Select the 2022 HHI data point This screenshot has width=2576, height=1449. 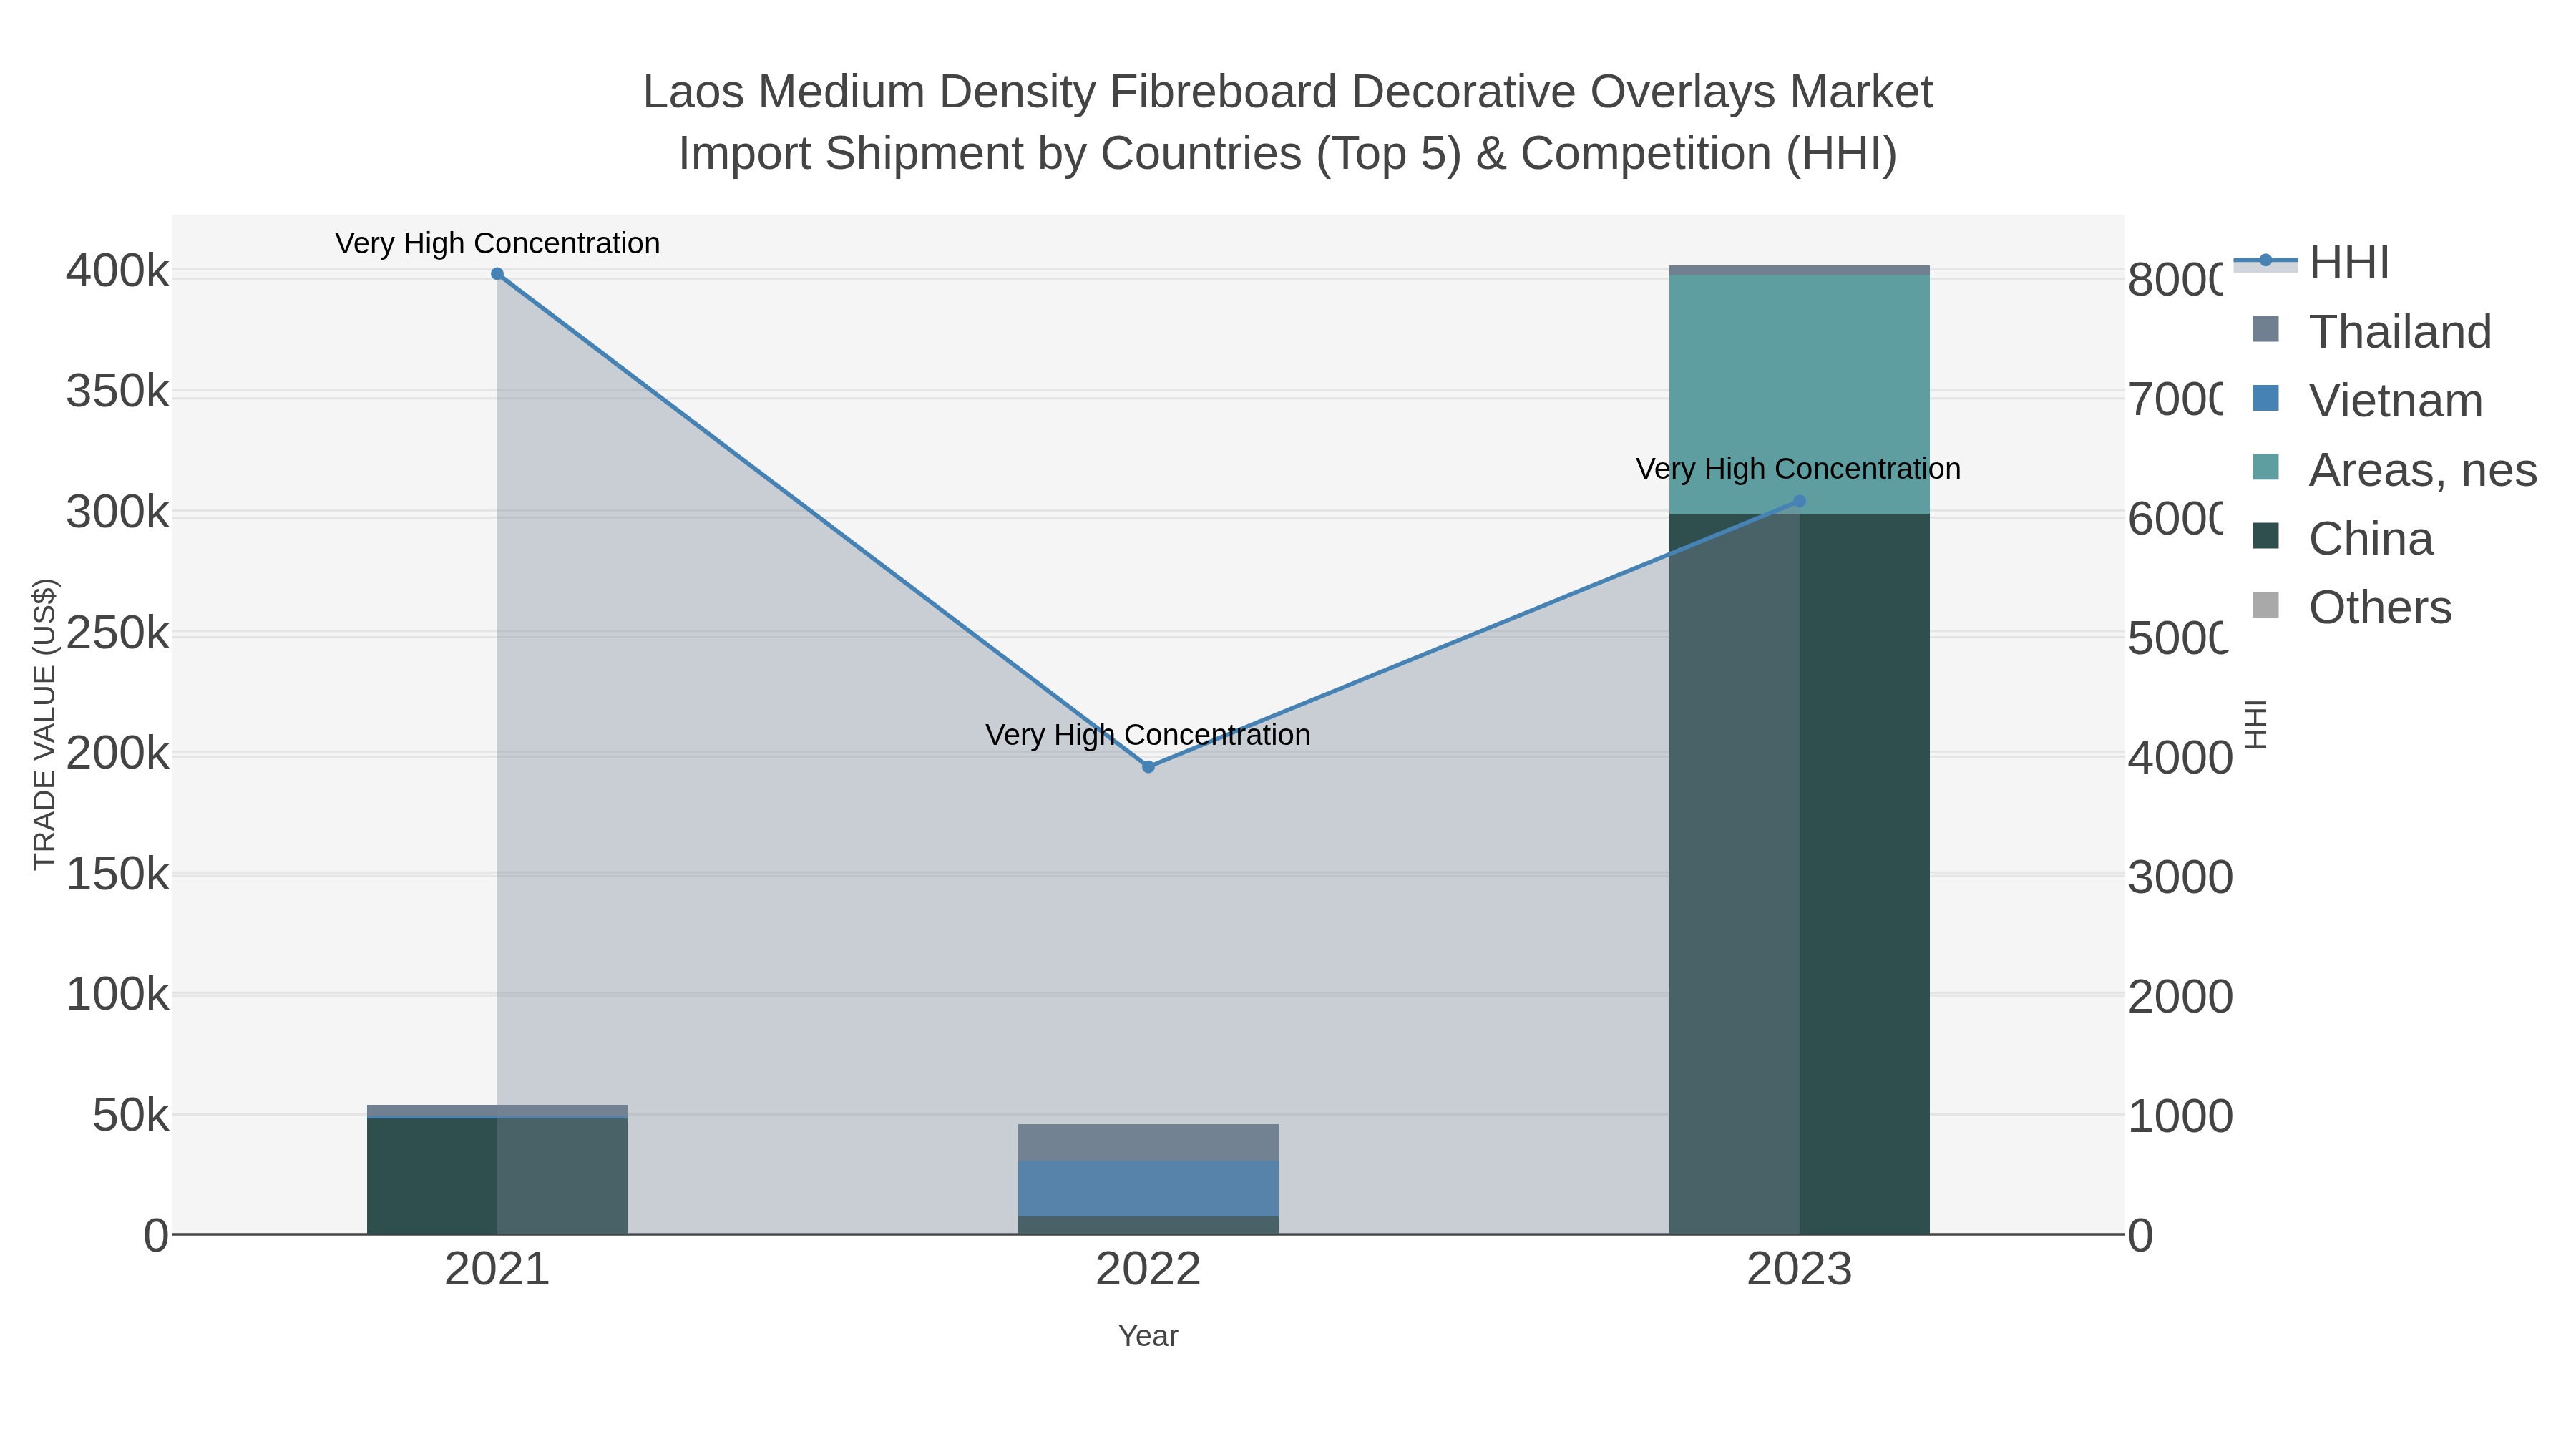point(1148,767)
